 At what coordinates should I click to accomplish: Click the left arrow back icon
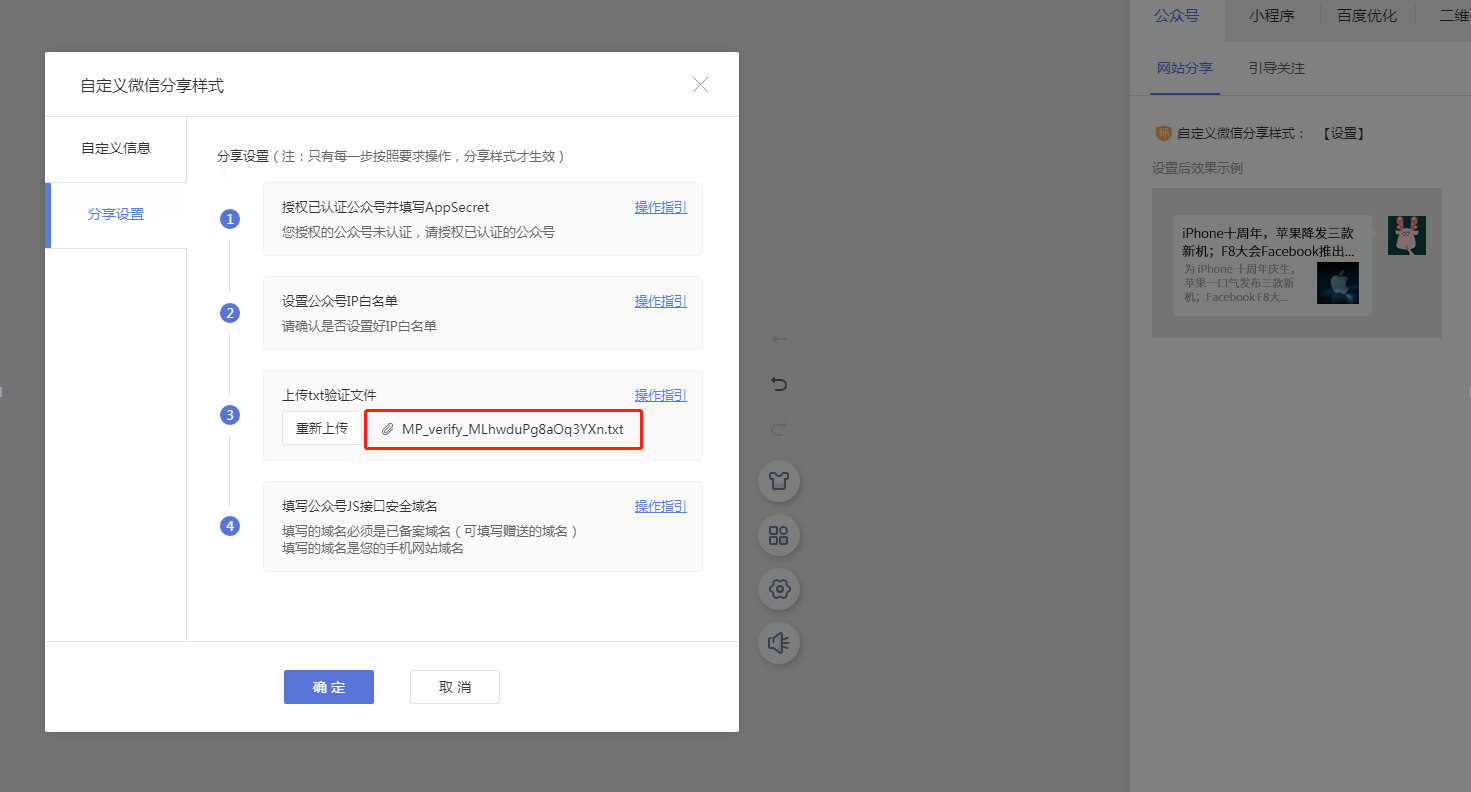[779, 339]
